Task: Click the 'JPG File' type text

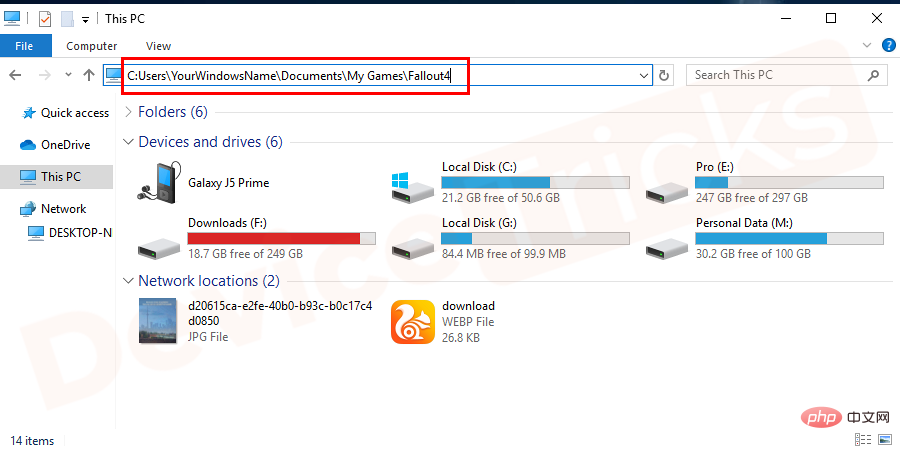Action: click(x=208, y=337)
